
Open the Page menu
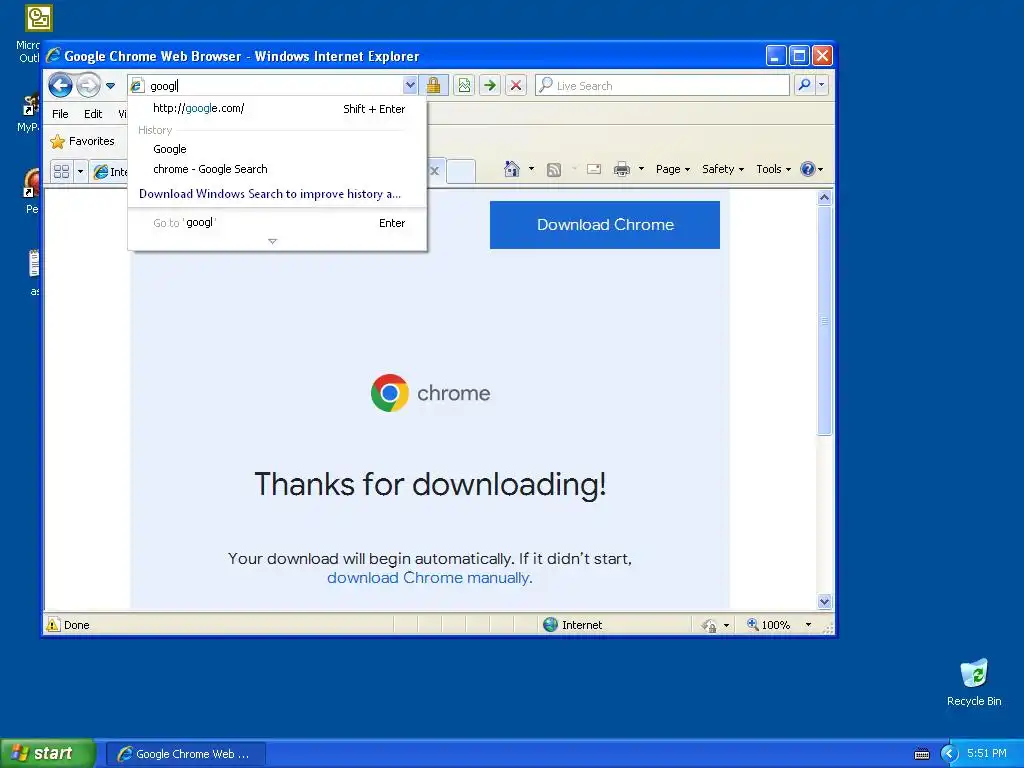[673, 169]
